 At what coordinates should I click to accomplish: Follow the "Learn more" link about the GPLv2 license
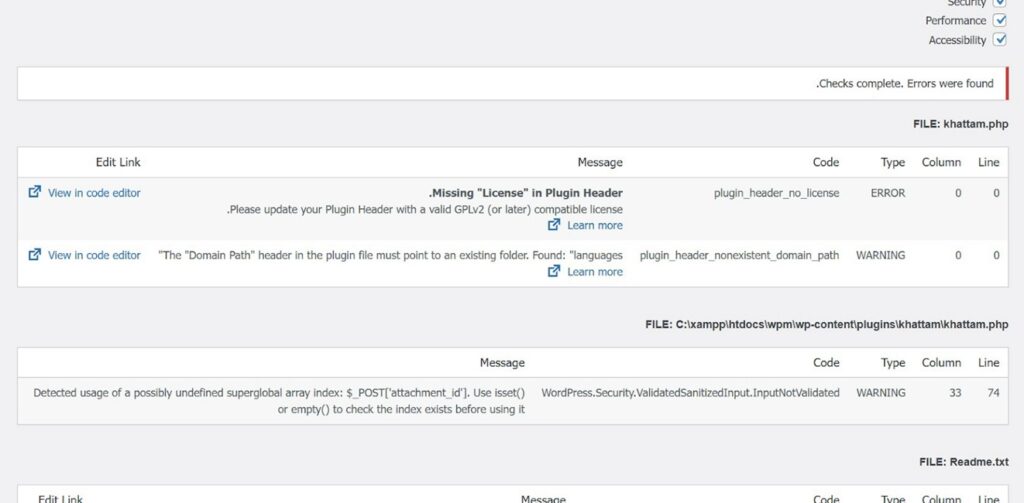(594, 226)
